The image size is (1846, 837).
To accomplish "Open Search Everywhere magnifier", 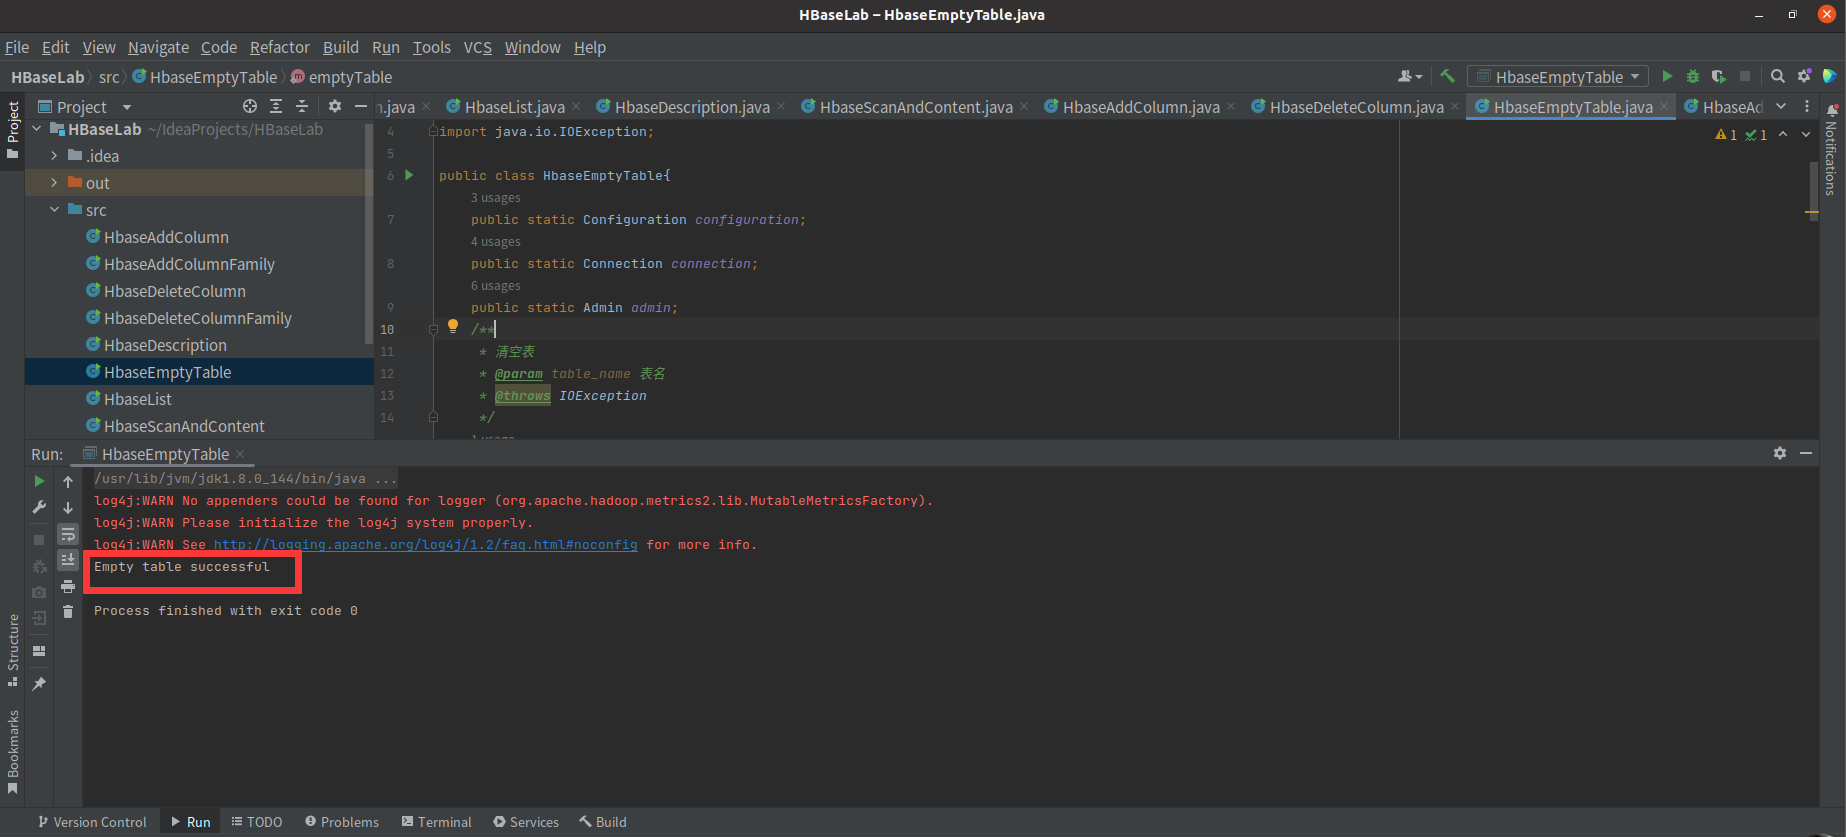I will 1778,76.
